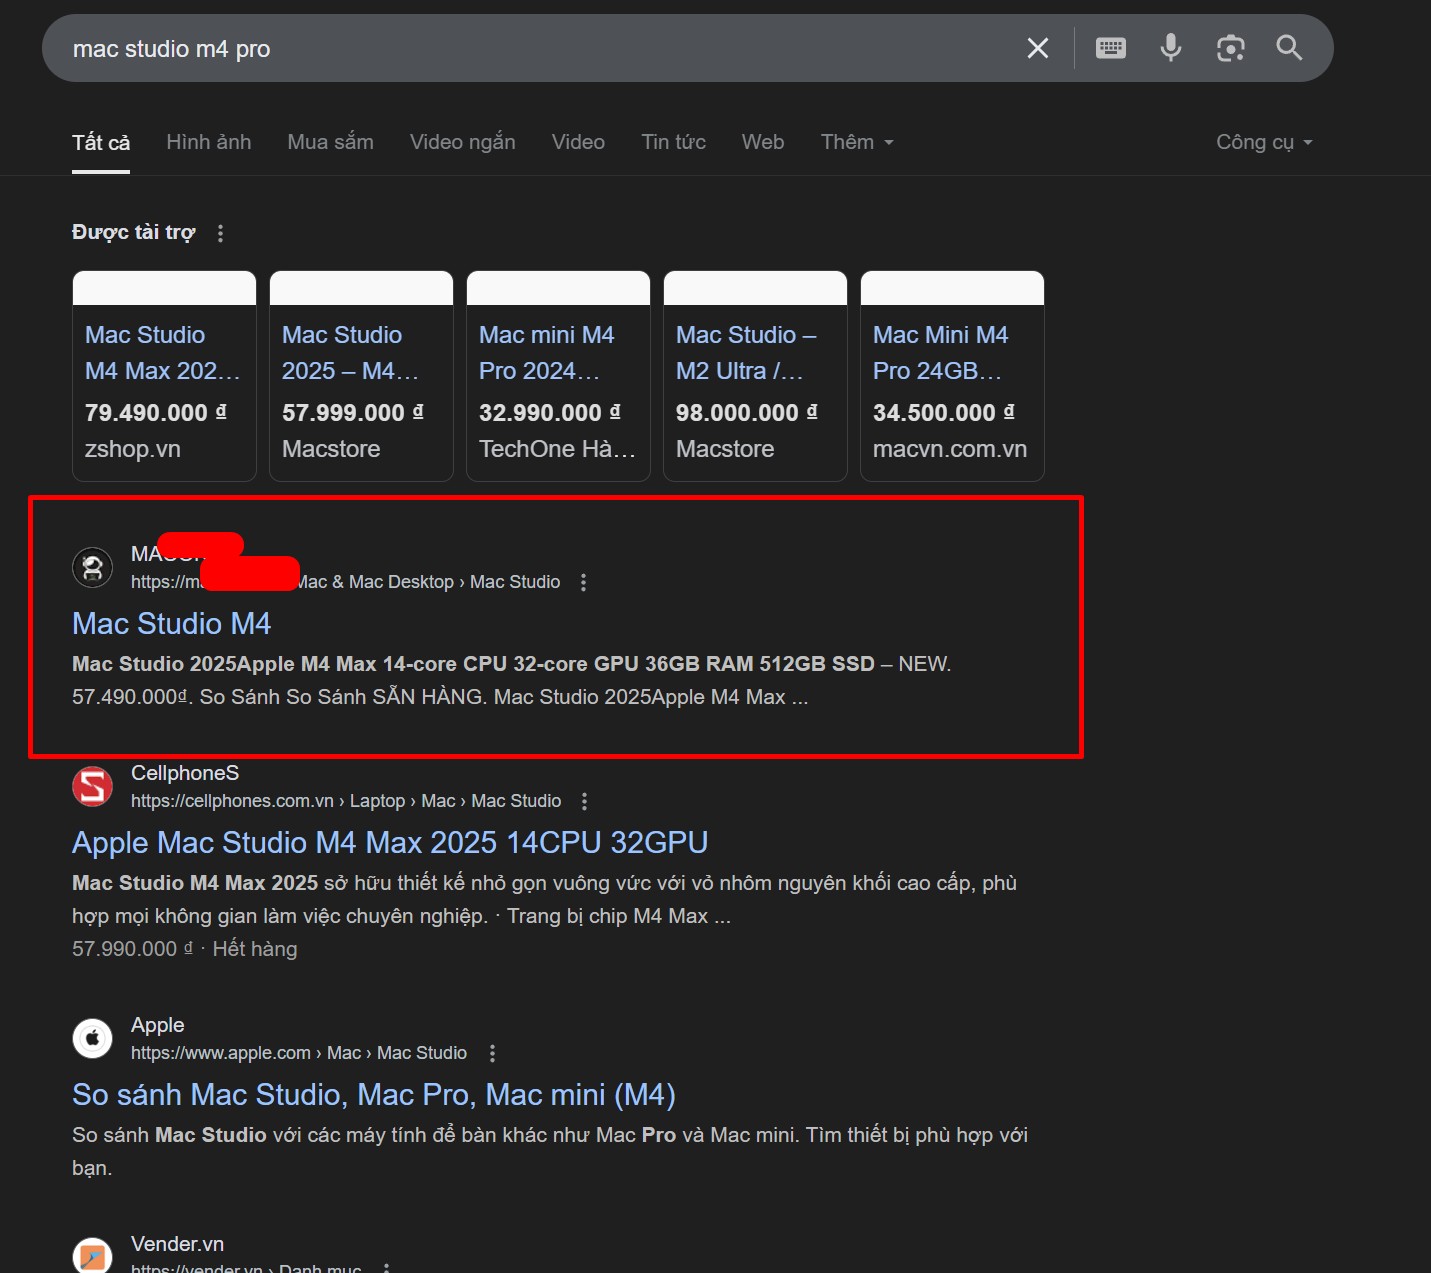Viewport: 1431px width, 1273px height.
Task: Open the Mac Studio 2025 Macstore 57.999.000 card
Action: click(361, 376)
